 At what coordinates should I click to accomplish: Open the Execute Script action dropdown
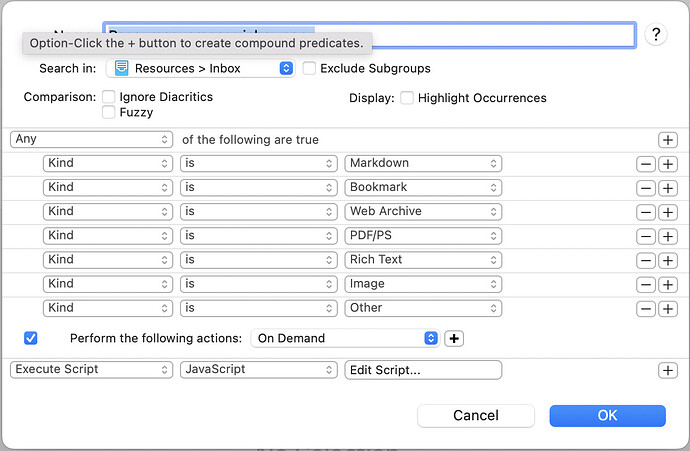coord(92,370)
